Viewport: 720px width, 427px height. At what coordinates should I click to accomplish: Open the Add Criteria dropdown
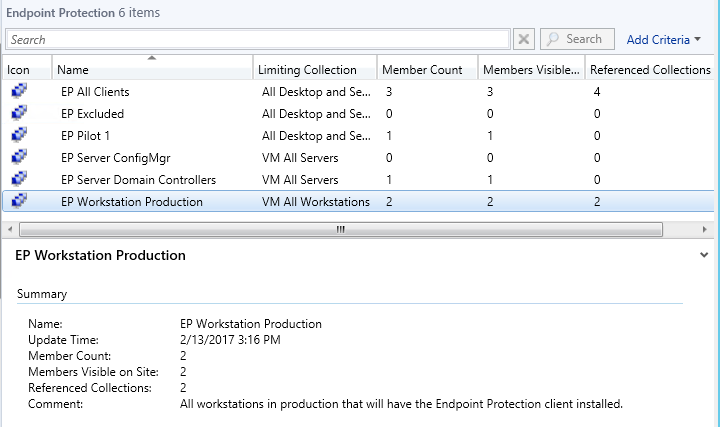click(663, 40)
